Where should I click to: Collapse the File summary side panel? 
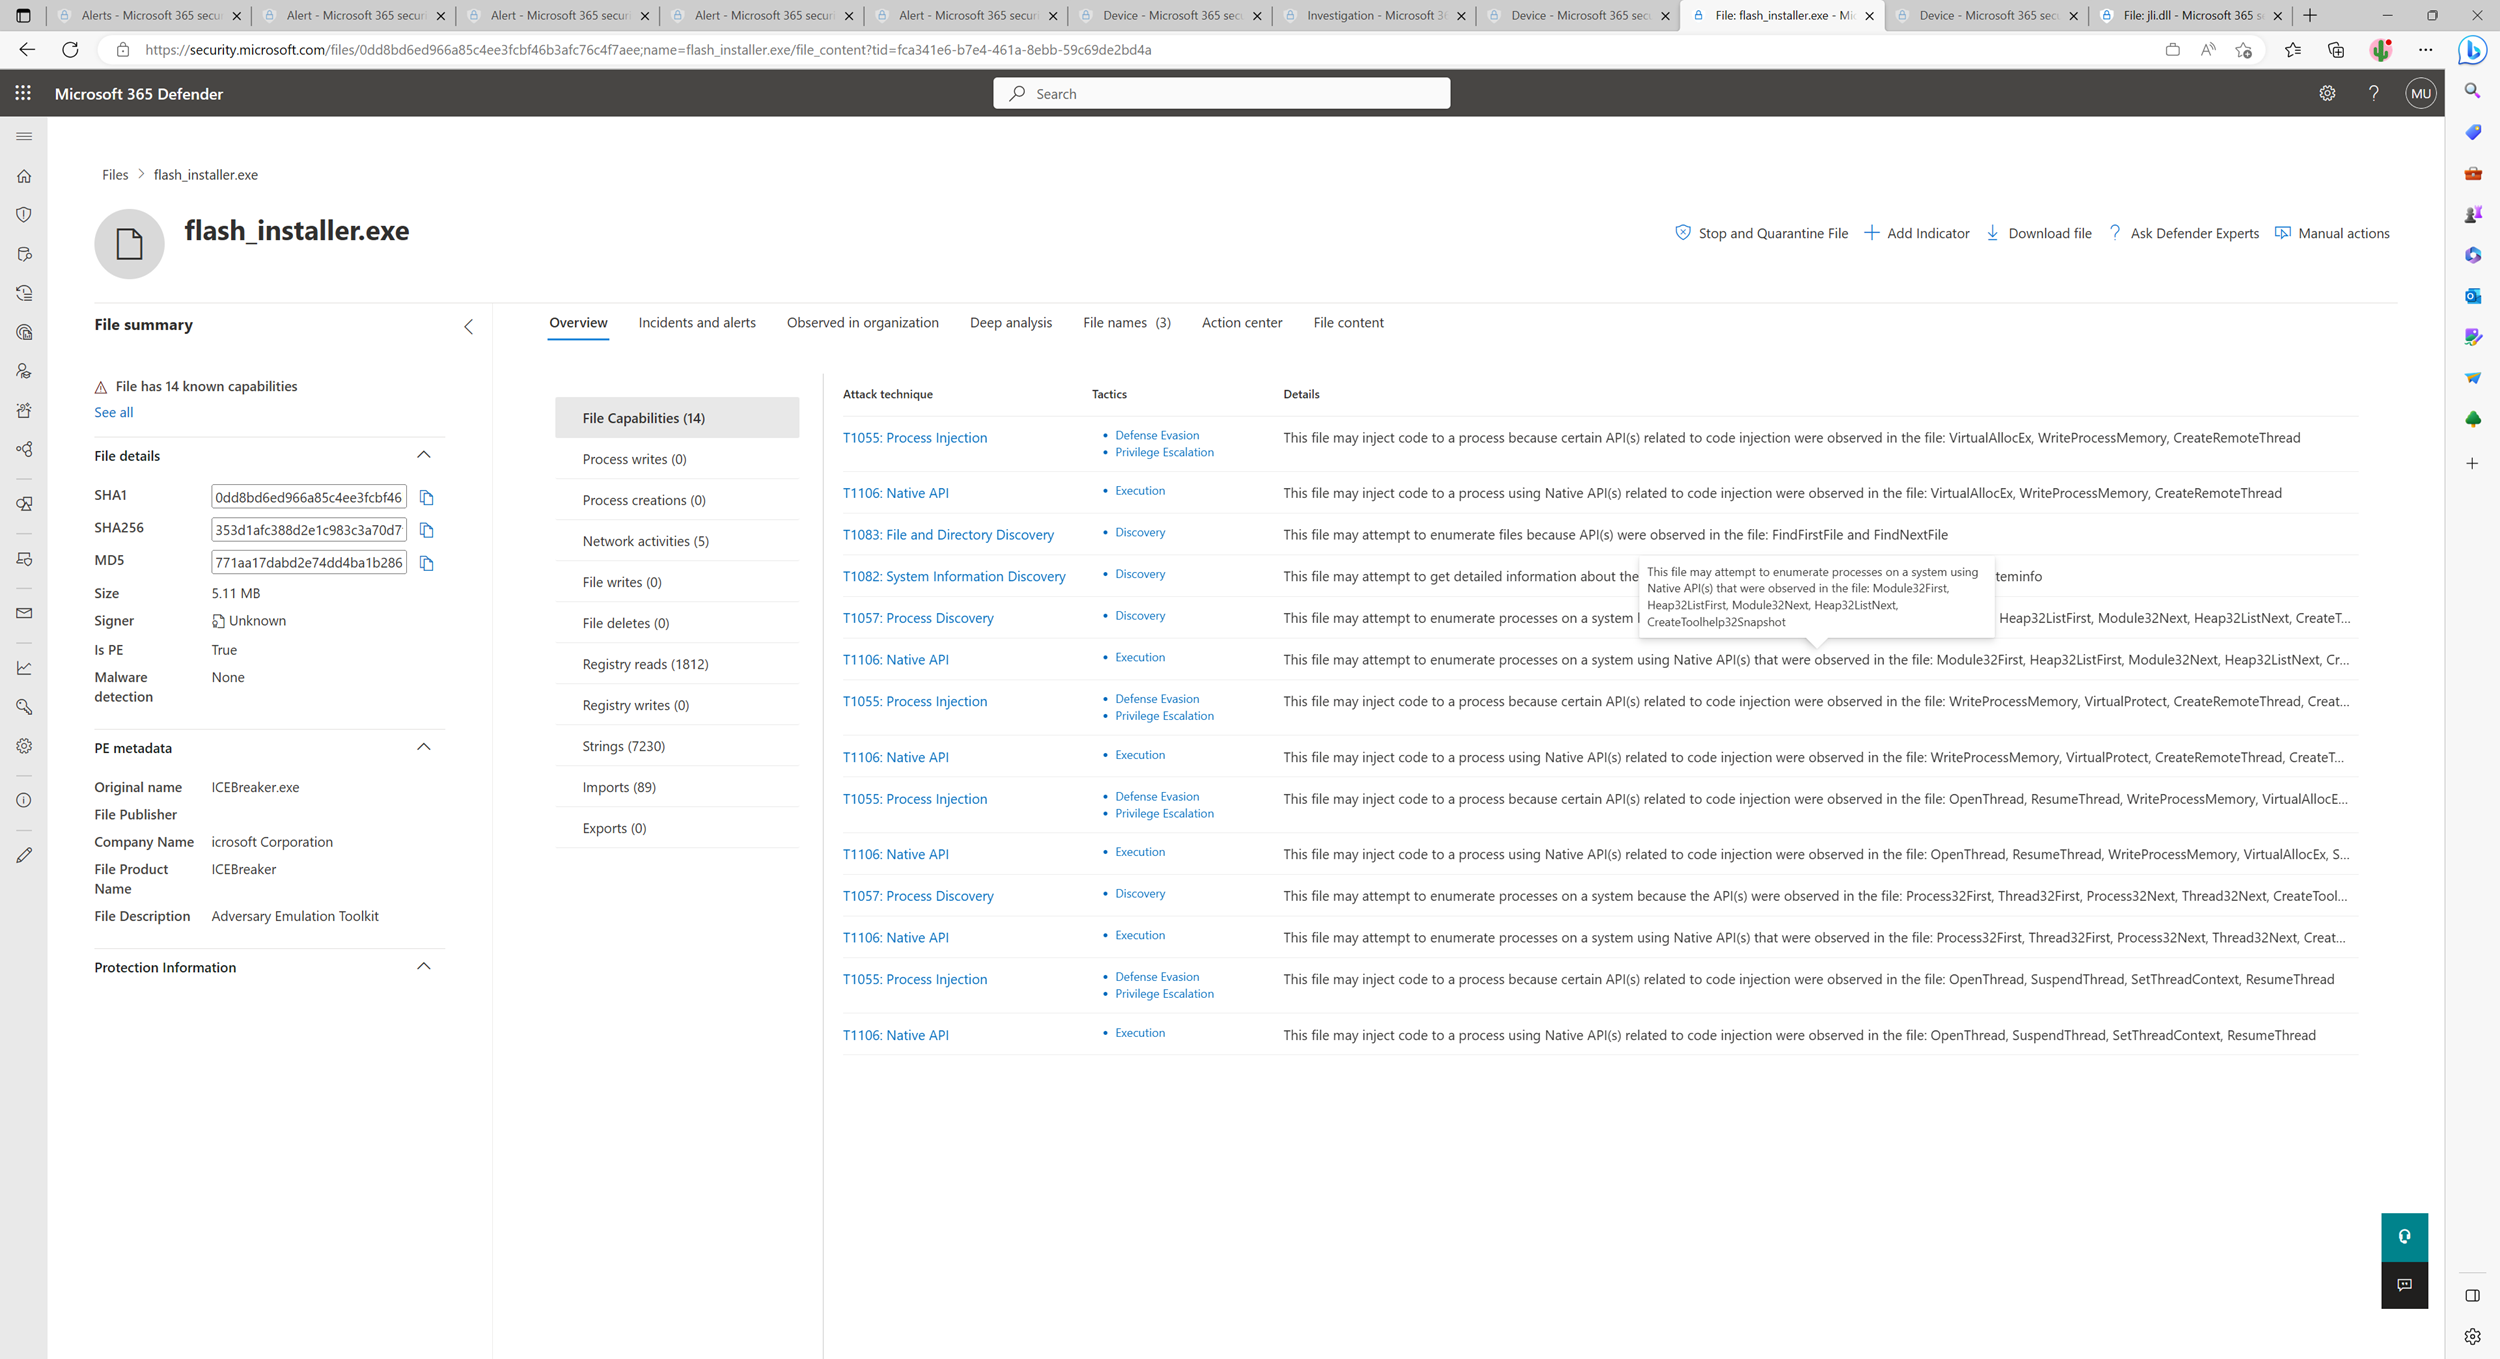[468, 327]
